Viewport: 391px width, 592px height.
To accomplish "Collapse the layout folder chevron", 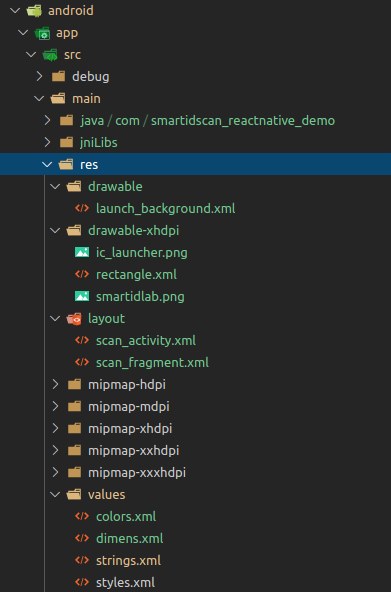I will tap(55, 319).
